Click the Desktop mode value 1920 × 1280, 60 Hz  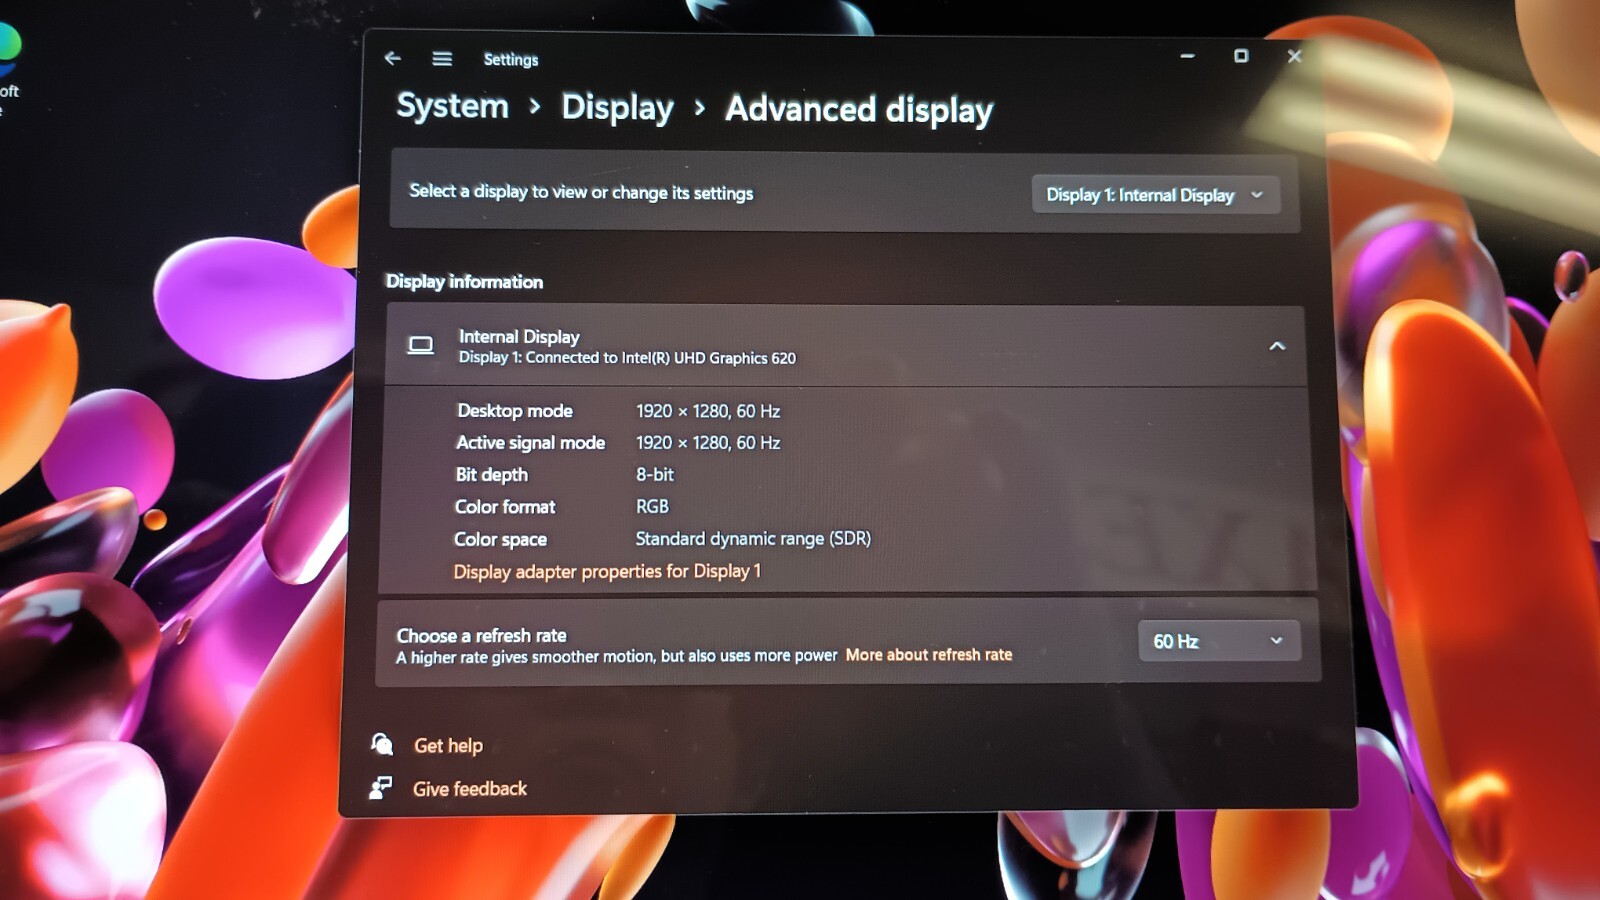708,411
